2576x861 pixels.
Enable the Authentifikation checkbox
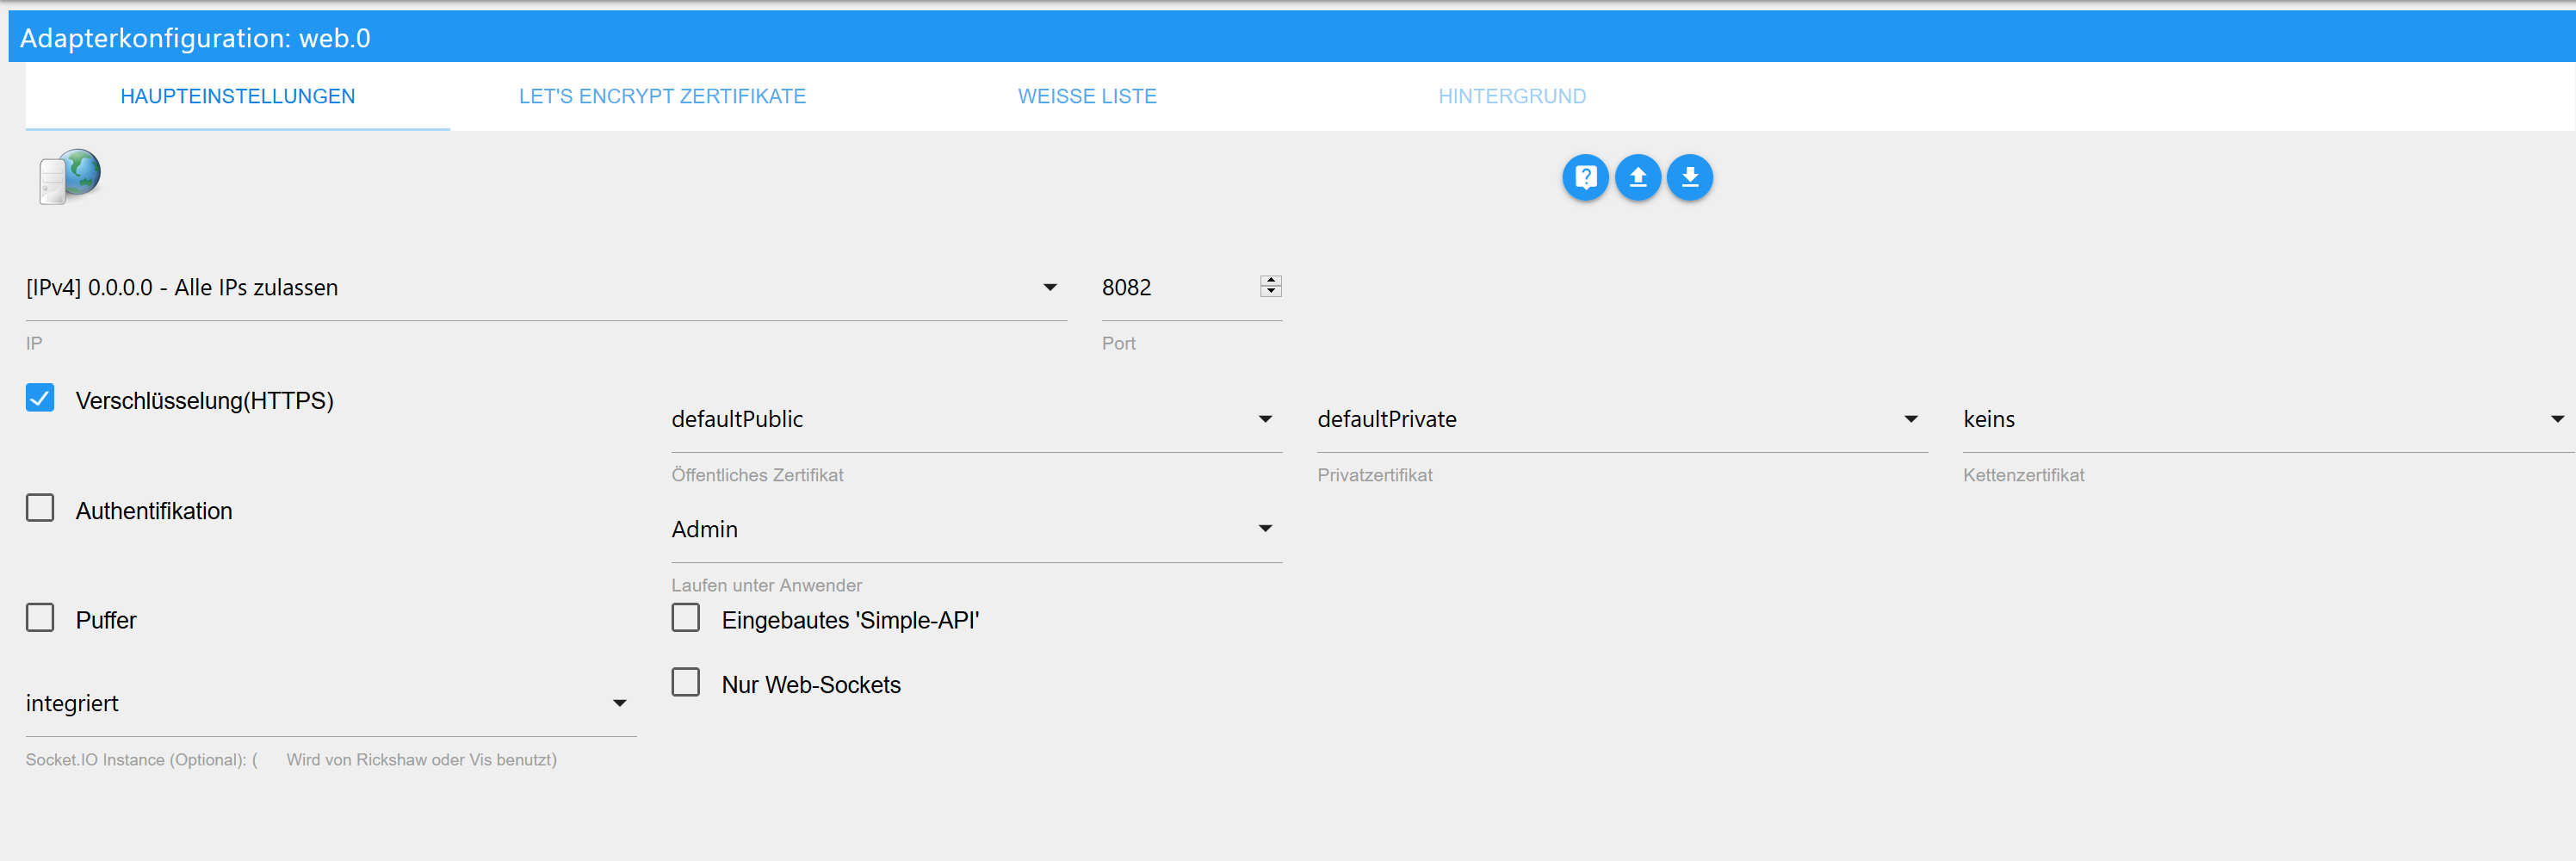coord(40,508)
